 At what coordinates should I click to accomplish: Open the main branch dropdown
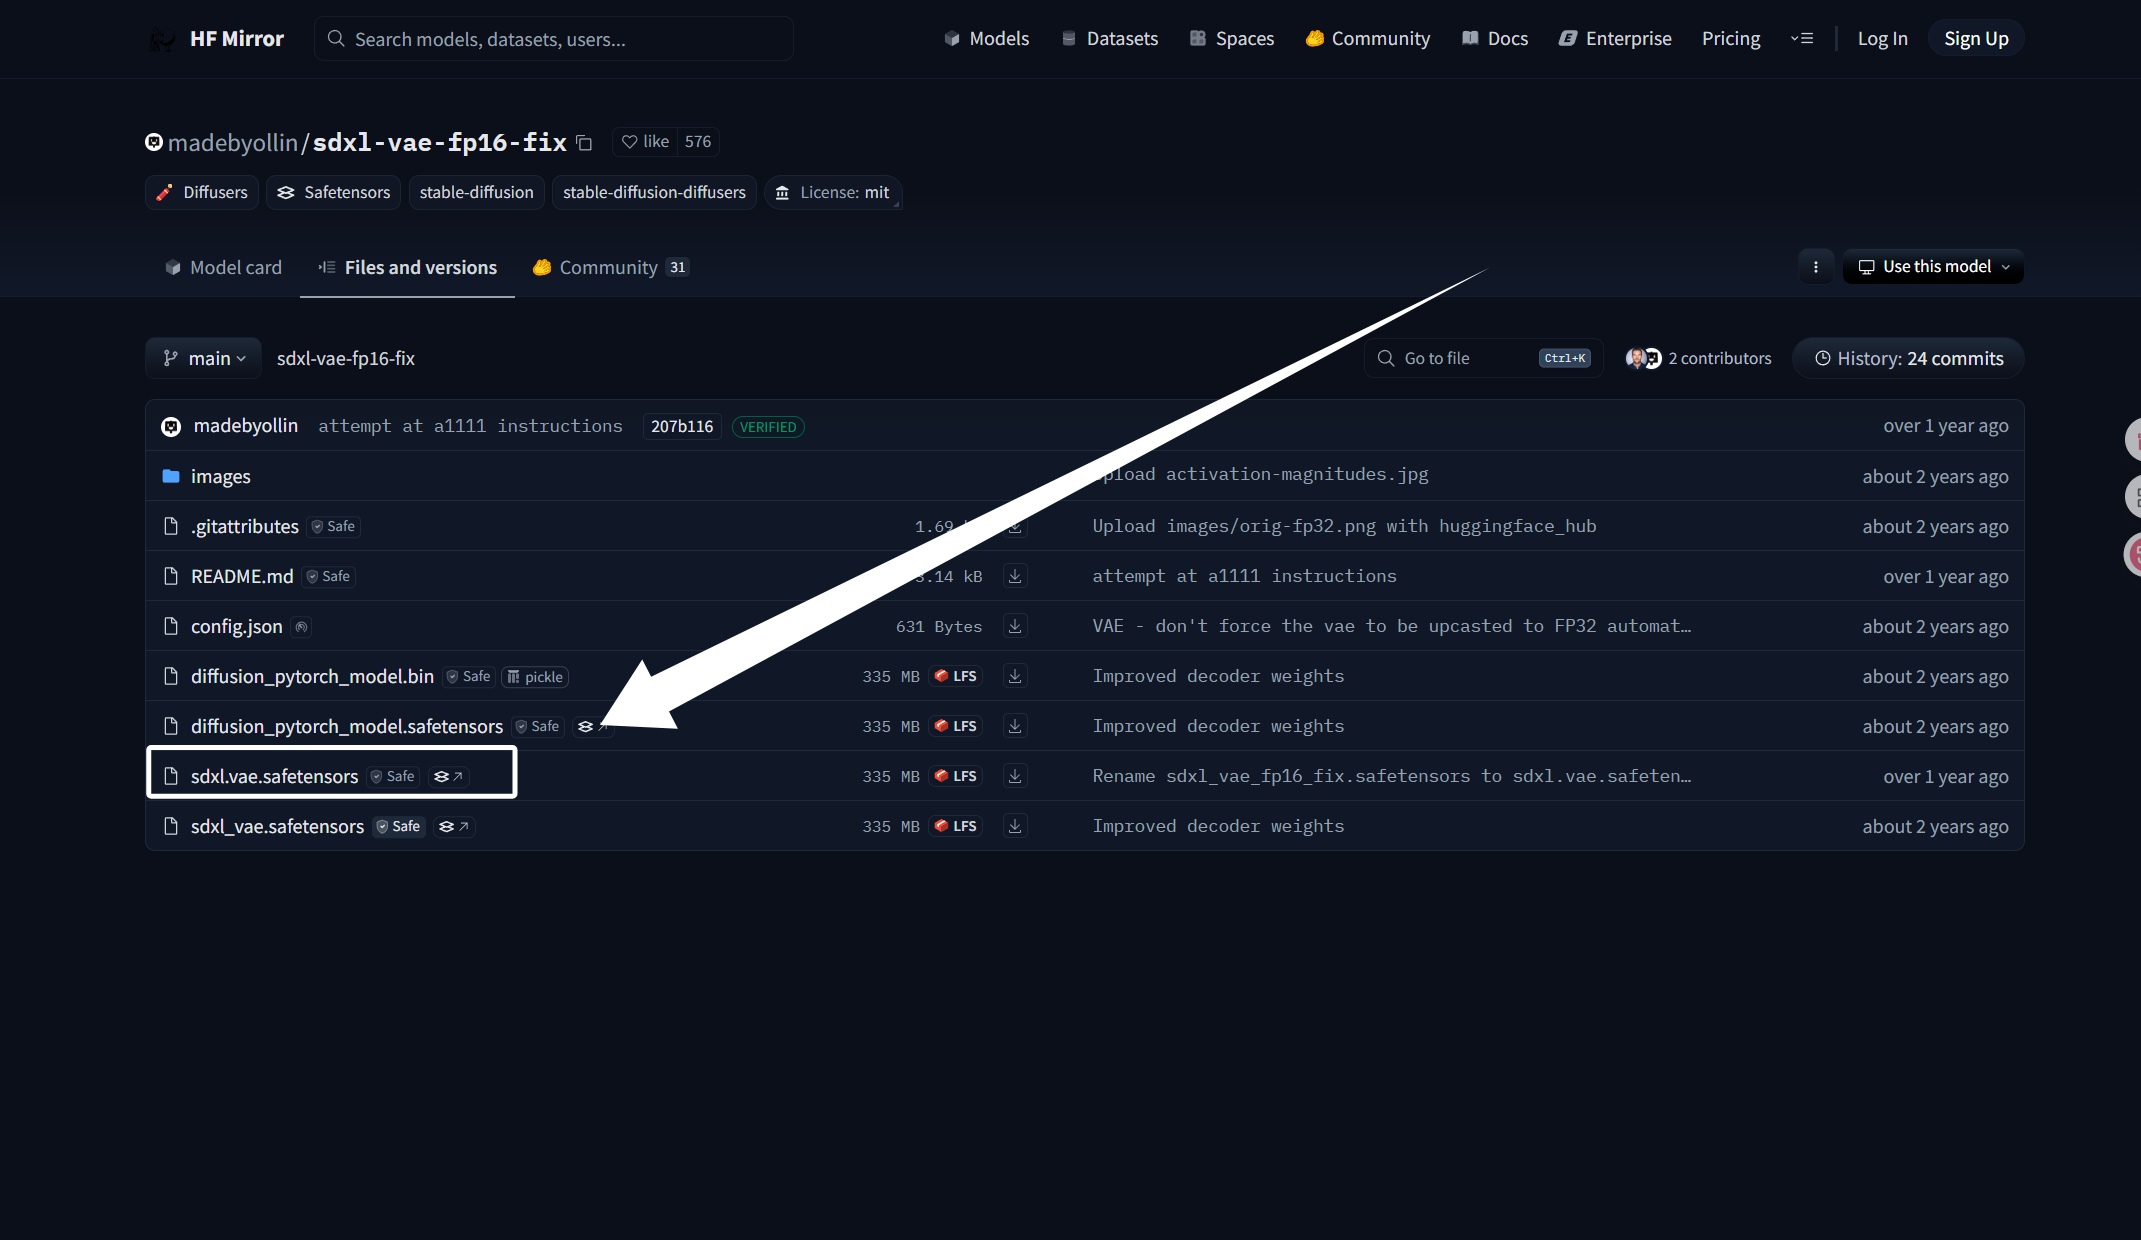point(204,358)
